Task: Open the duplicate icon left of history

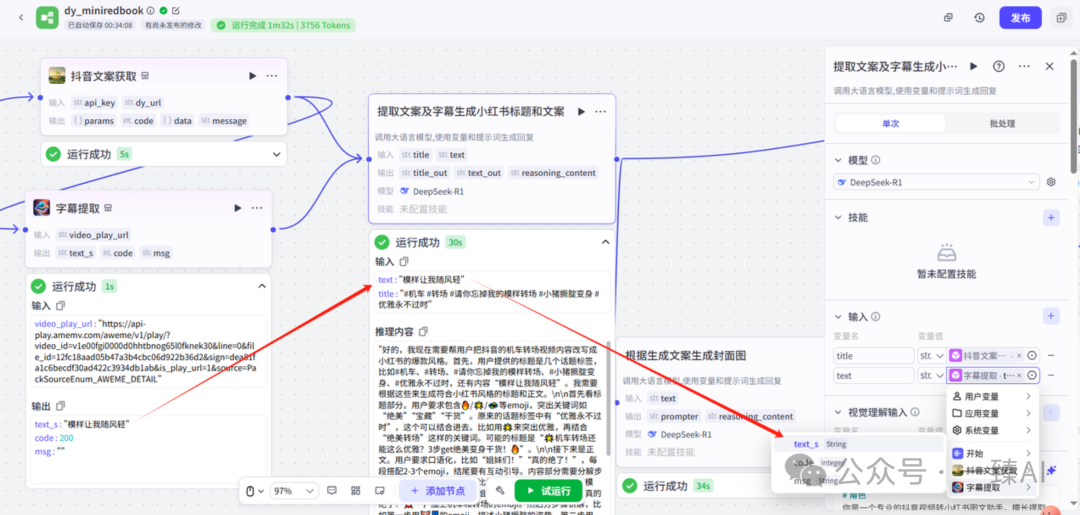Action: [948, 18]
